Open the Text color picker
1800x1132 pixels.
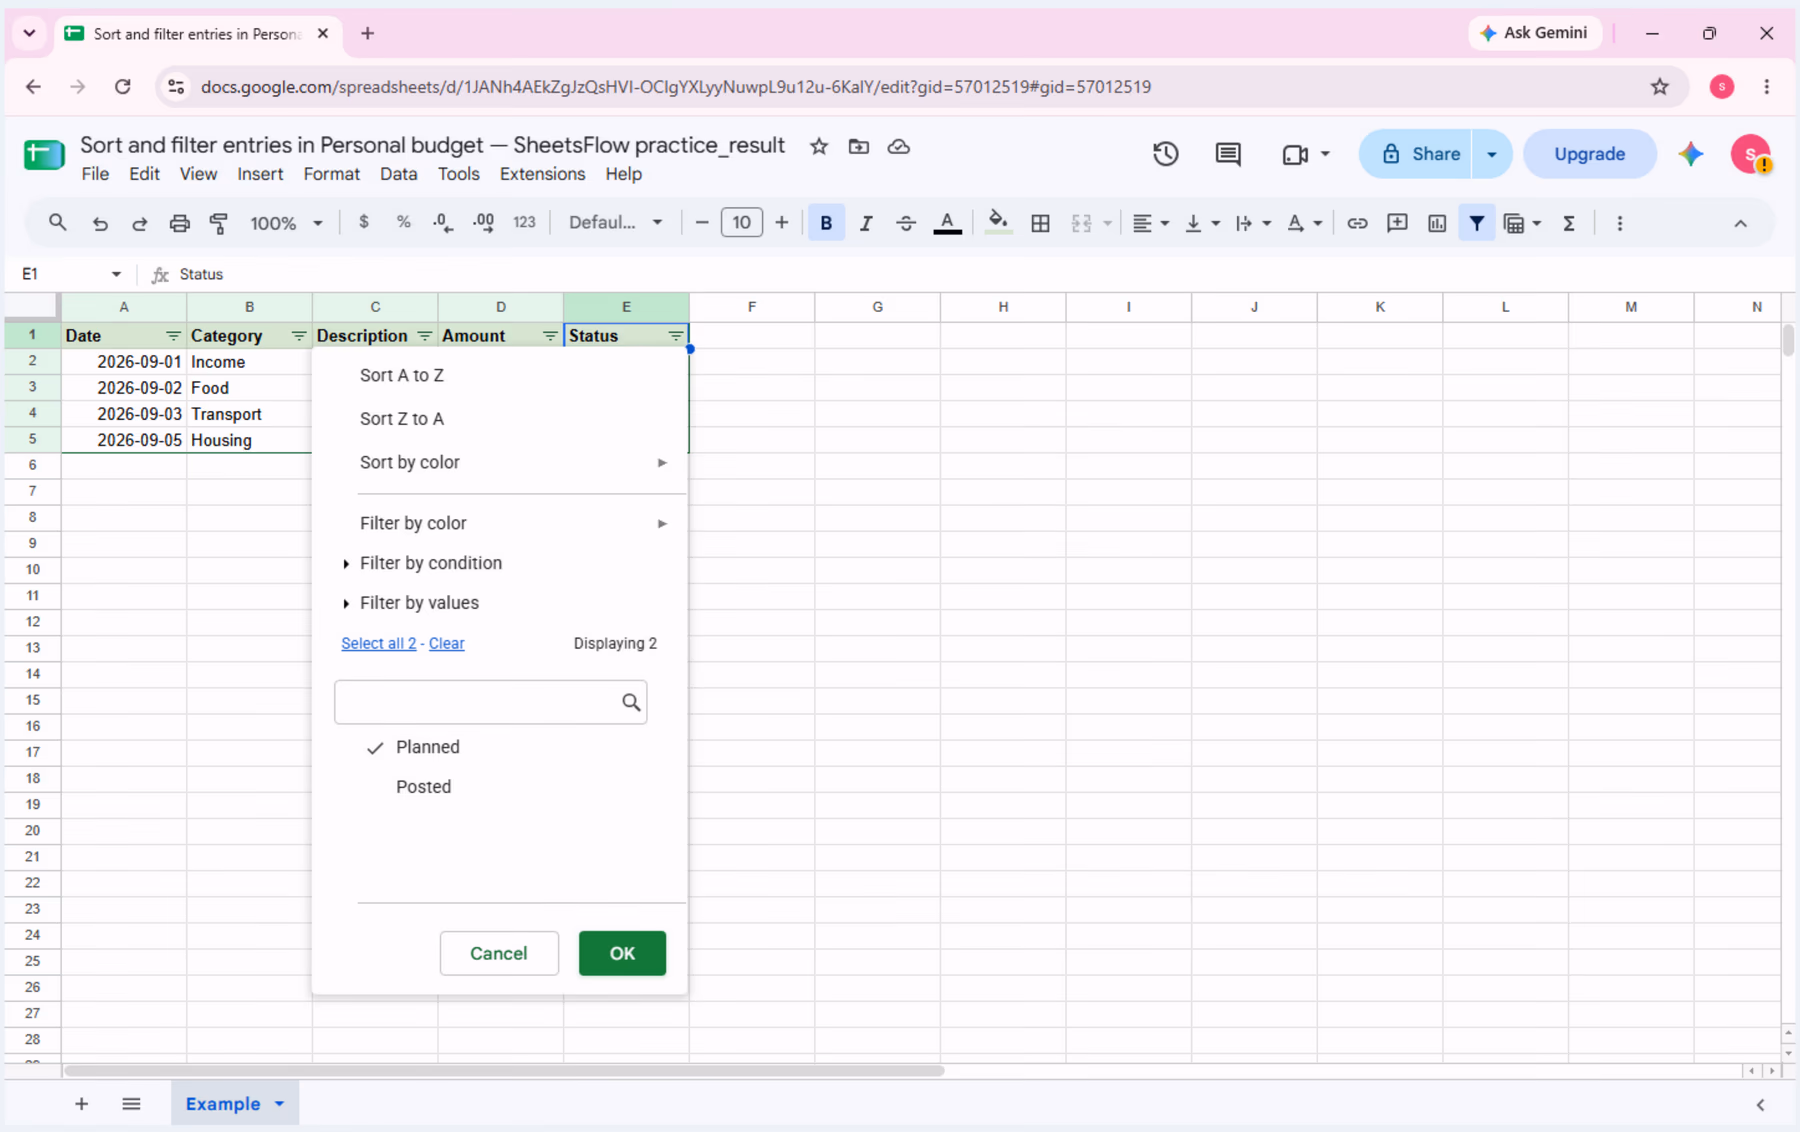coord(947,223)
